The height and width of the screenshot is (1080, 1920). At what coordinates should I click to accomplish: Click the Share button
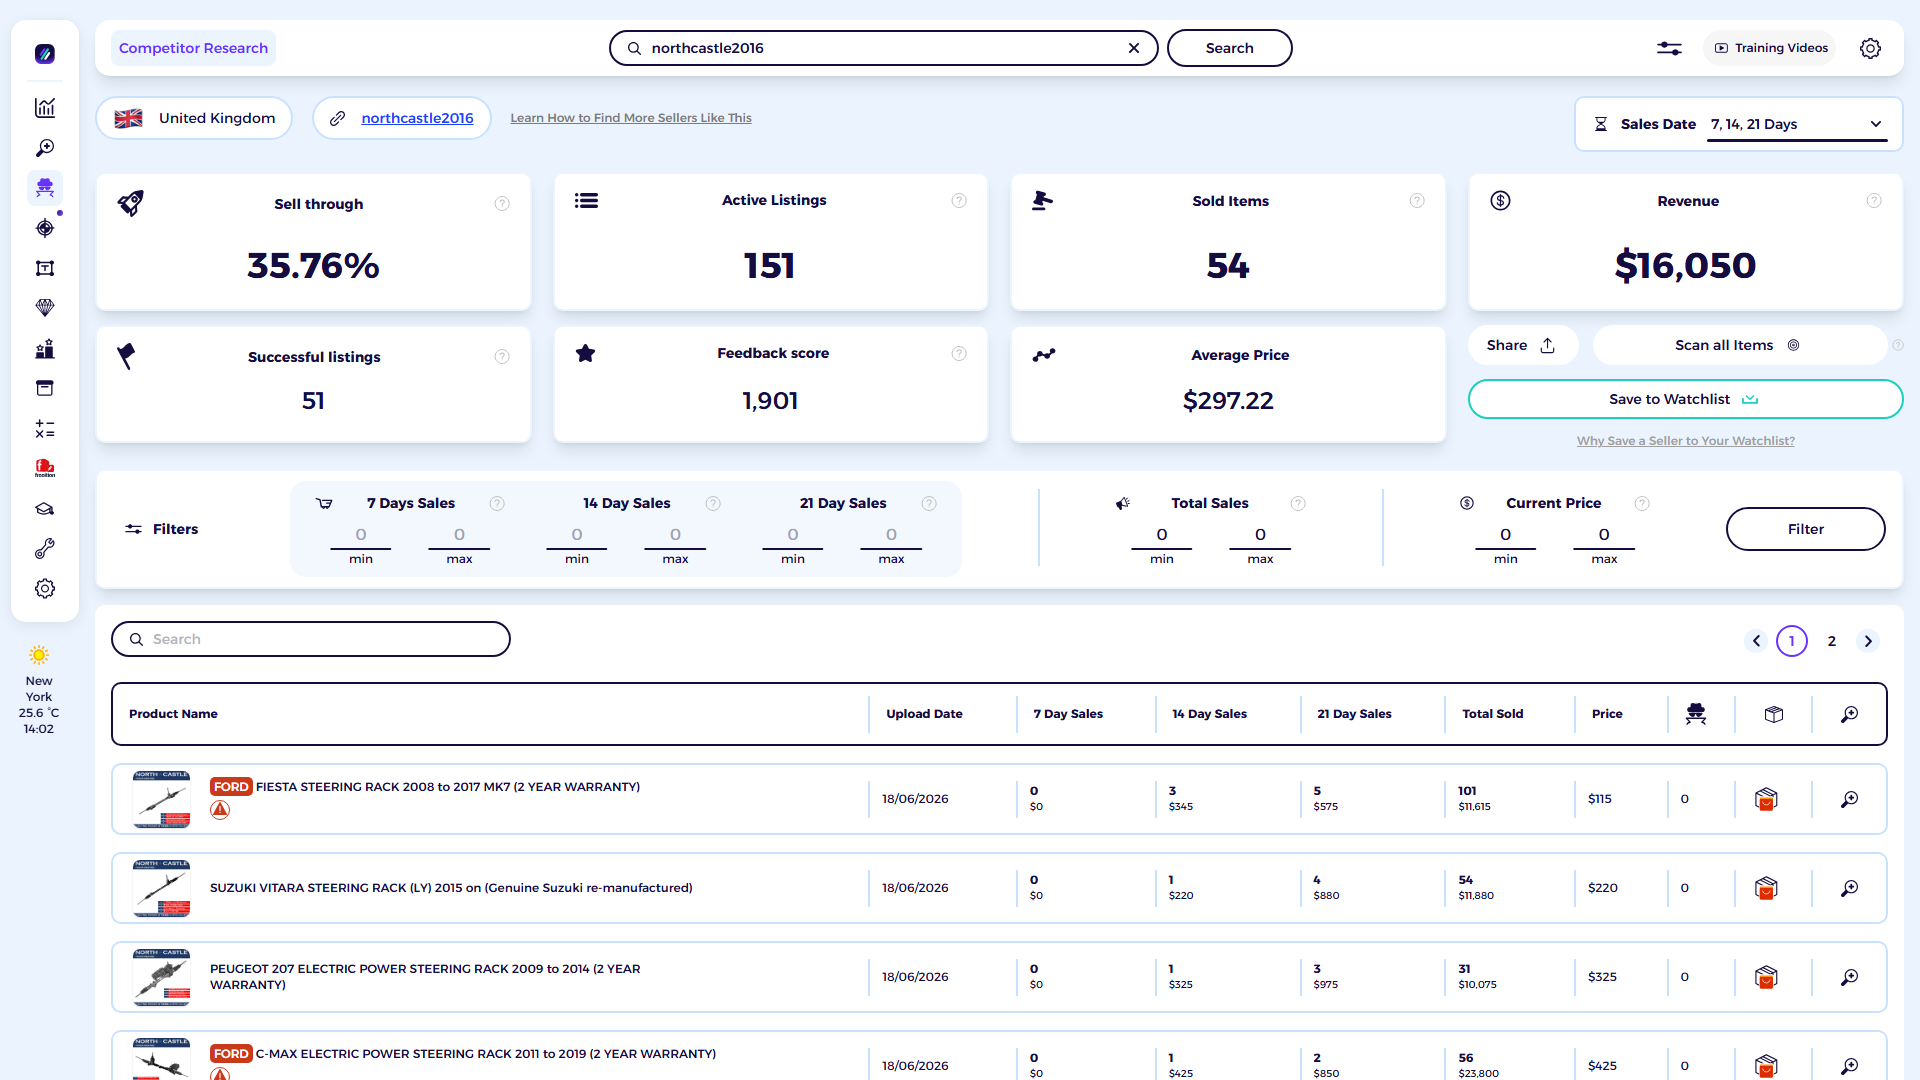1522,345
